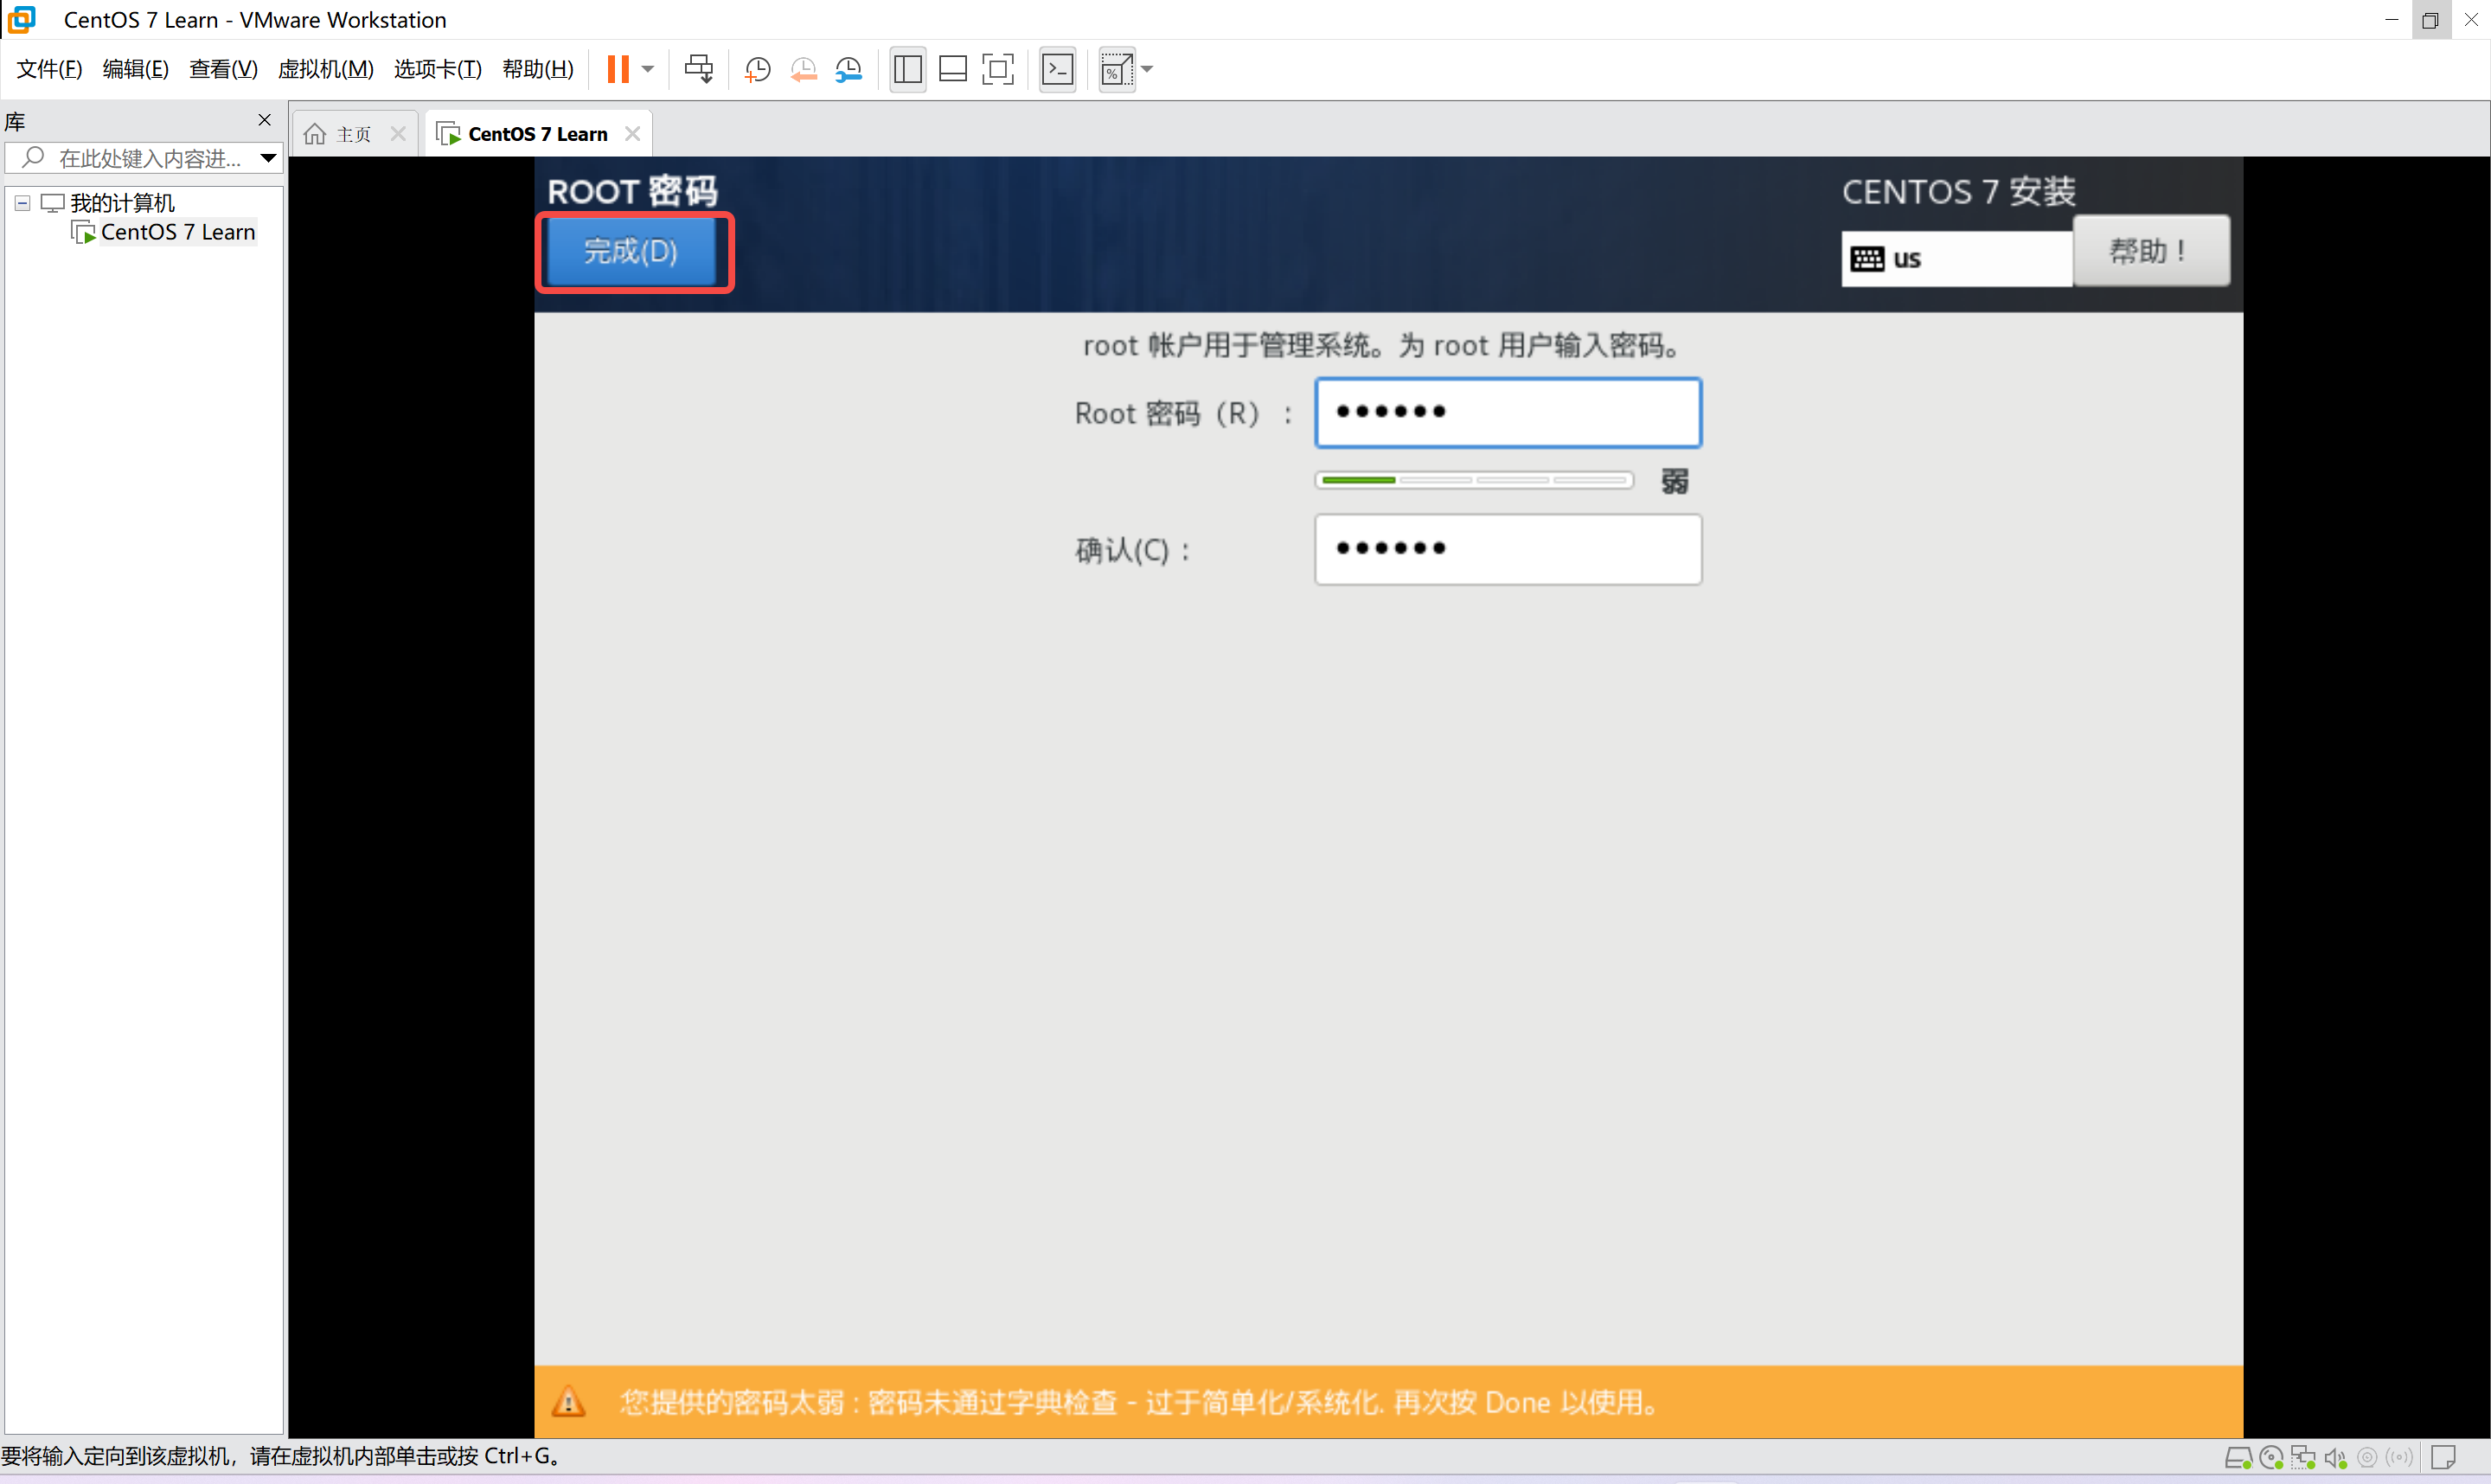Click the hard disk device status icon
The width and height of the screenshot is (2491, 1484).
click(2238, 1458)
